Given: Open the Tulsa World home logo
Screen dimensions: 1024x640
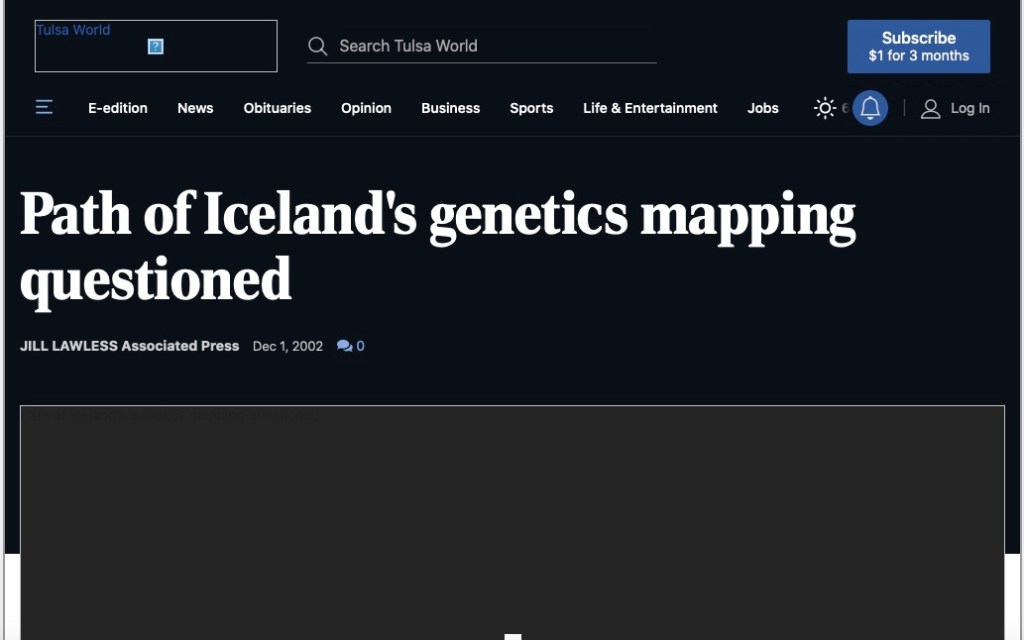Looking at the screenshot, I should coord(156,46).
